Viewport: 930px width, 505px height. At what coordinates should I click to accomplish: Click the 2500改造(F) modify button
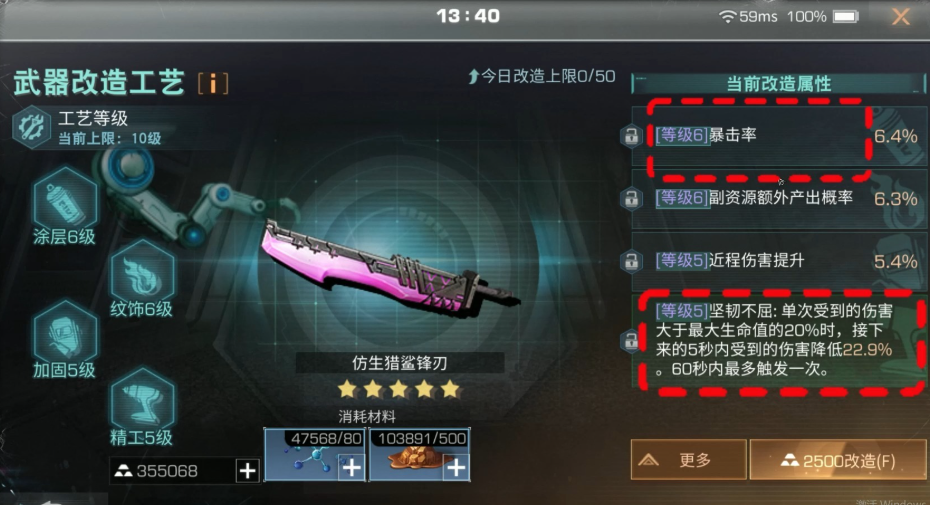click(838, 460)
